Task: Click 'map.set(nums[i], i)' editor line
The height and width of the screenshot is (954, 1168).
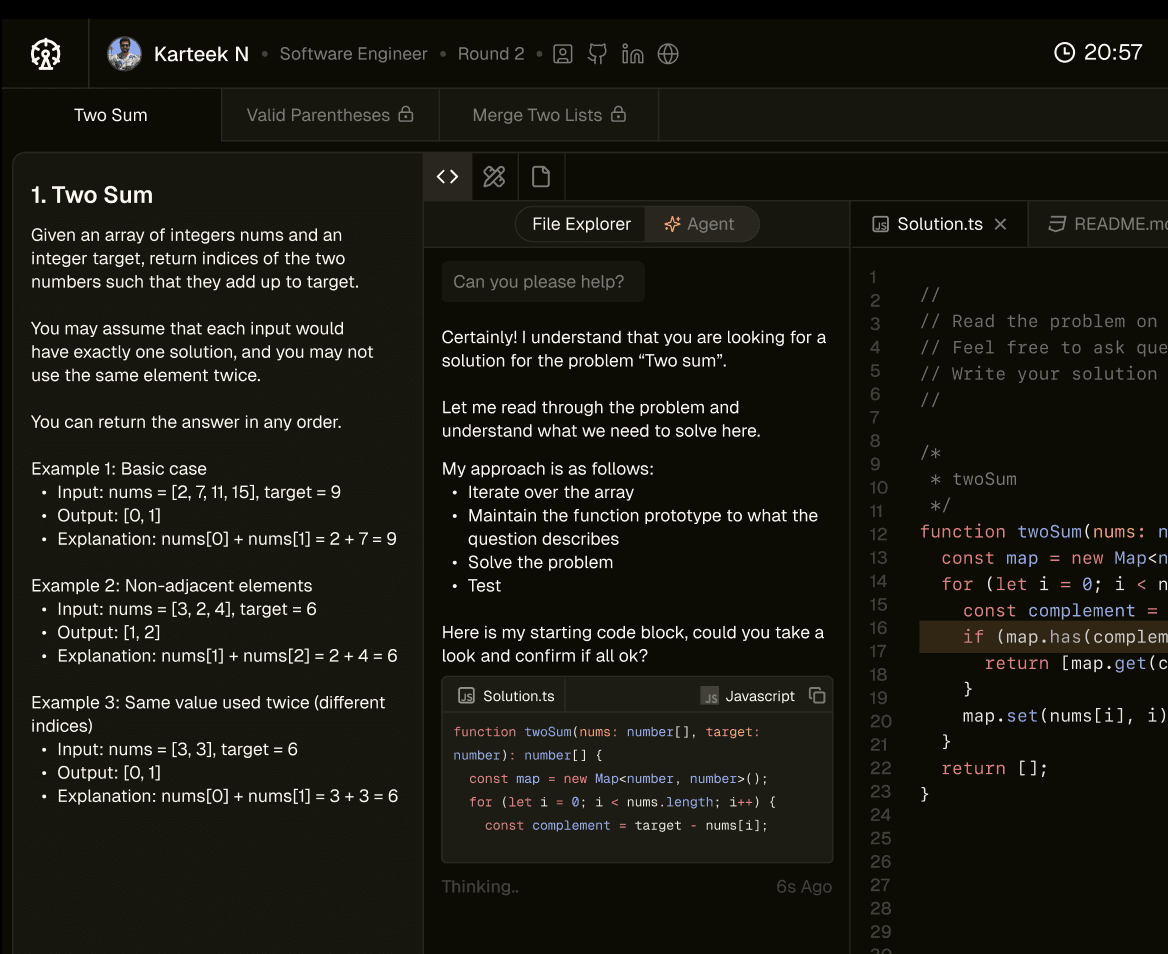Action: pyautogui.click(x=1064, y=716)
